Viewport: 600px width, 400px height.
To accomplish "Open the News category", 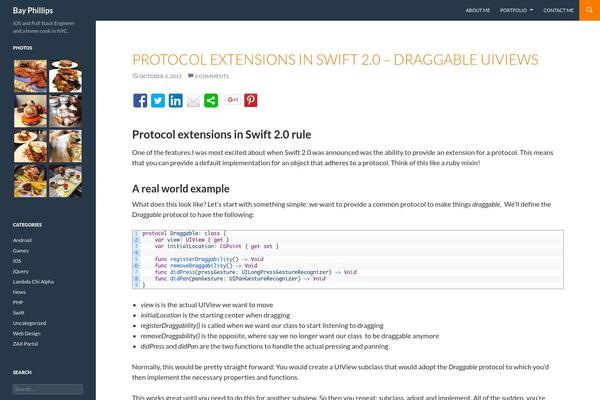I will coord(19,292).
